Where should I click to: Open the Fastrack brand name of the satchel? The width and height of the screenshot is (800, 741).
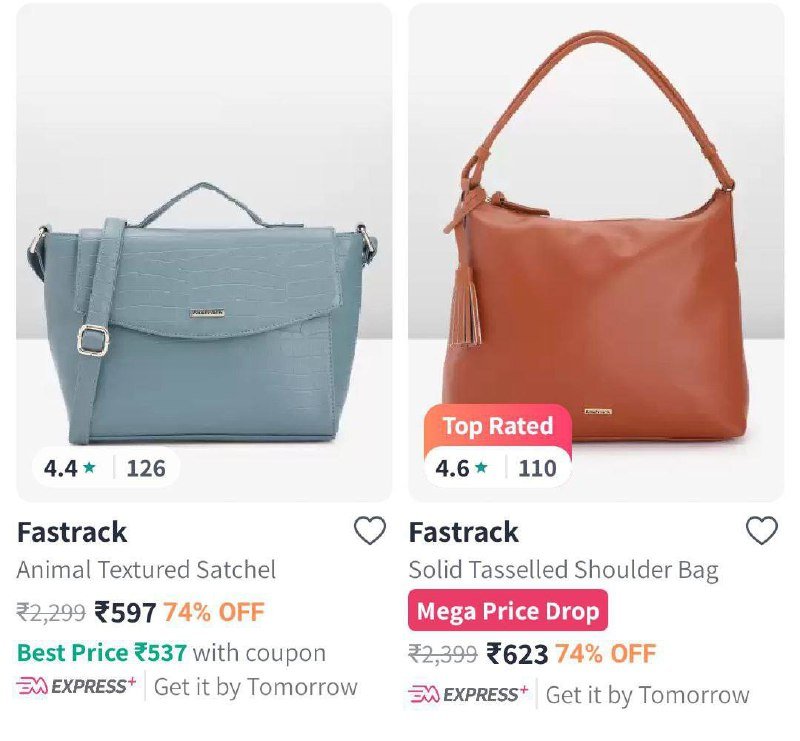coord(71,532)
